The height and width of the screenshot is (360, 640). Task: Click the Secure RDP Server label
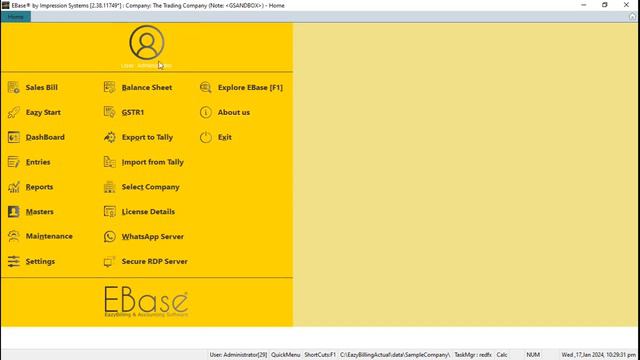(x=155, y=261)
